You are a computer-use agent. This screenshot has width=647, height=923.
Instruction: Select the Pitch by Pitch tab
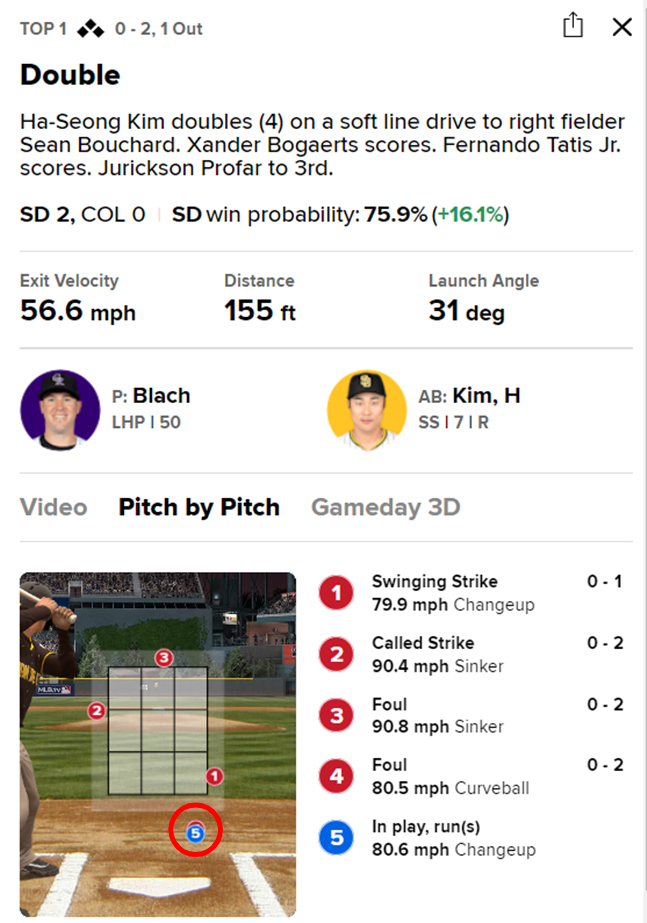(199, 507)
